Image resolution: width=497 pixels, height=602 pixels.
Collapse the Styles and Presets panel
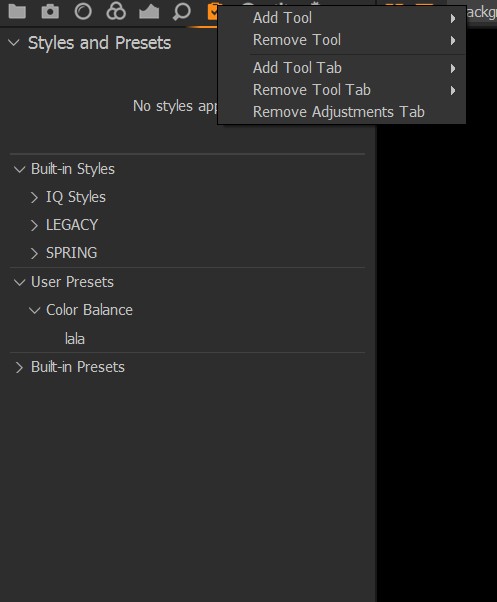point(14,43)
